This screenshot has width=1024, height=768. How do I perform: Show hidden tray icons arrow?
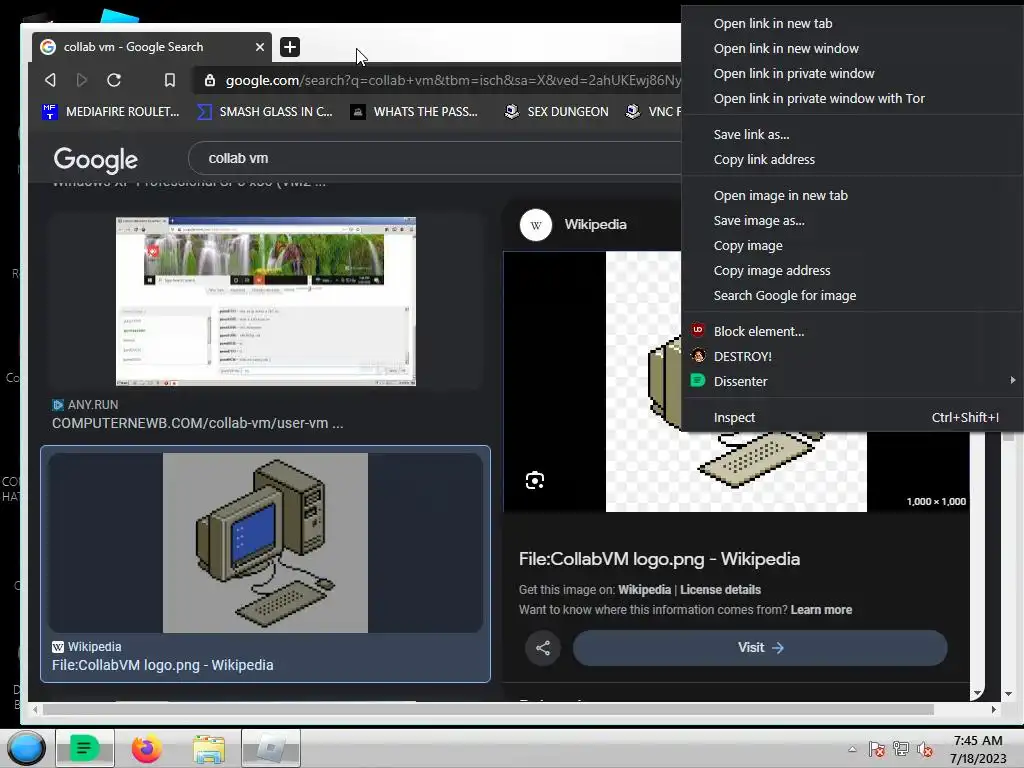[x=852, y=749]
